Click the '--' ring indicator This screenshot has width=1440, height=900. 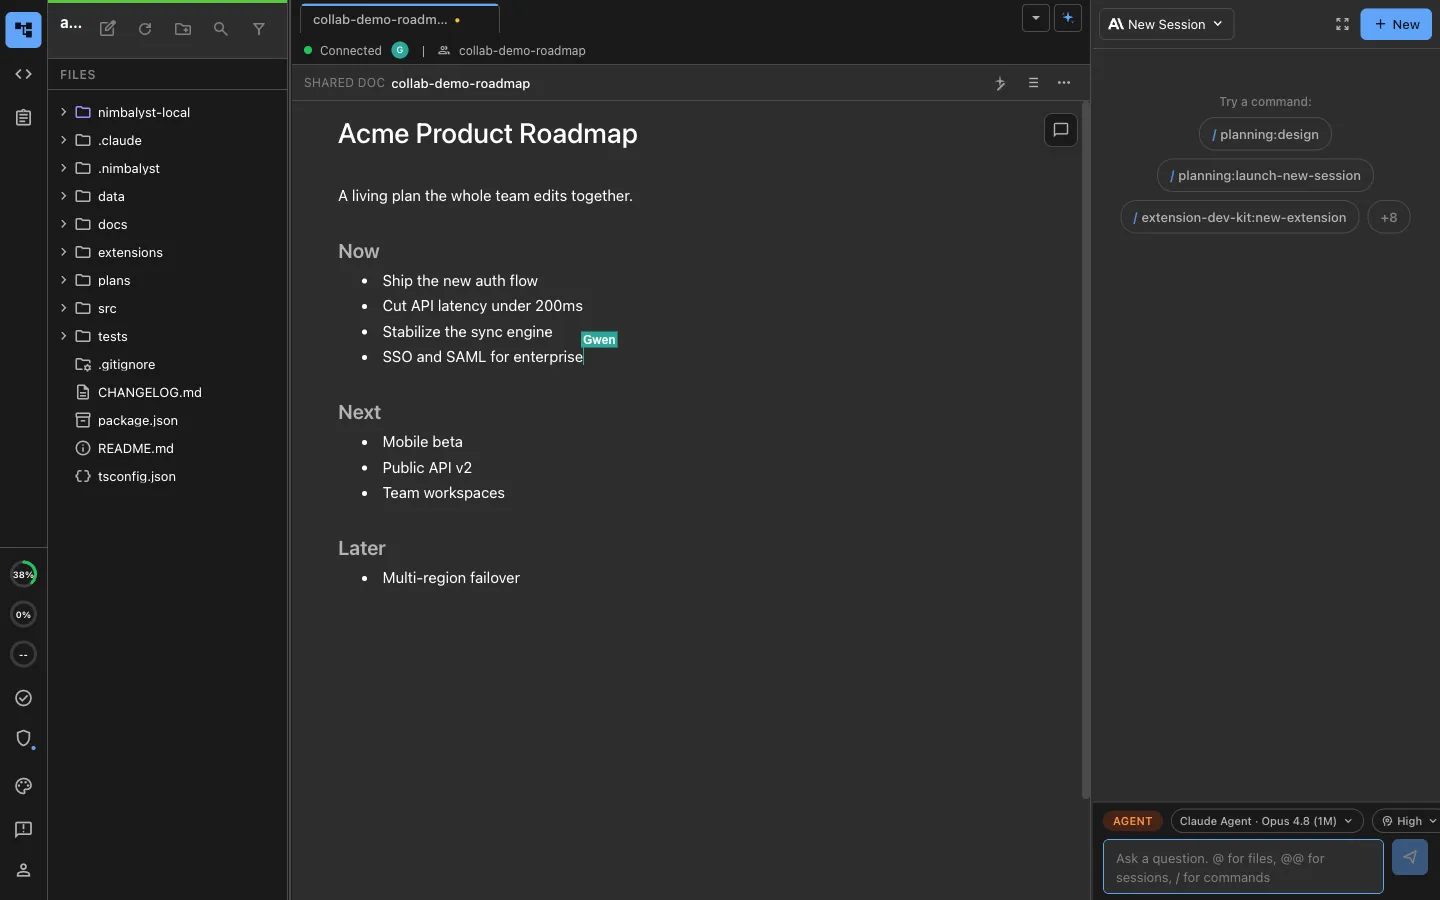pos(24,654)
